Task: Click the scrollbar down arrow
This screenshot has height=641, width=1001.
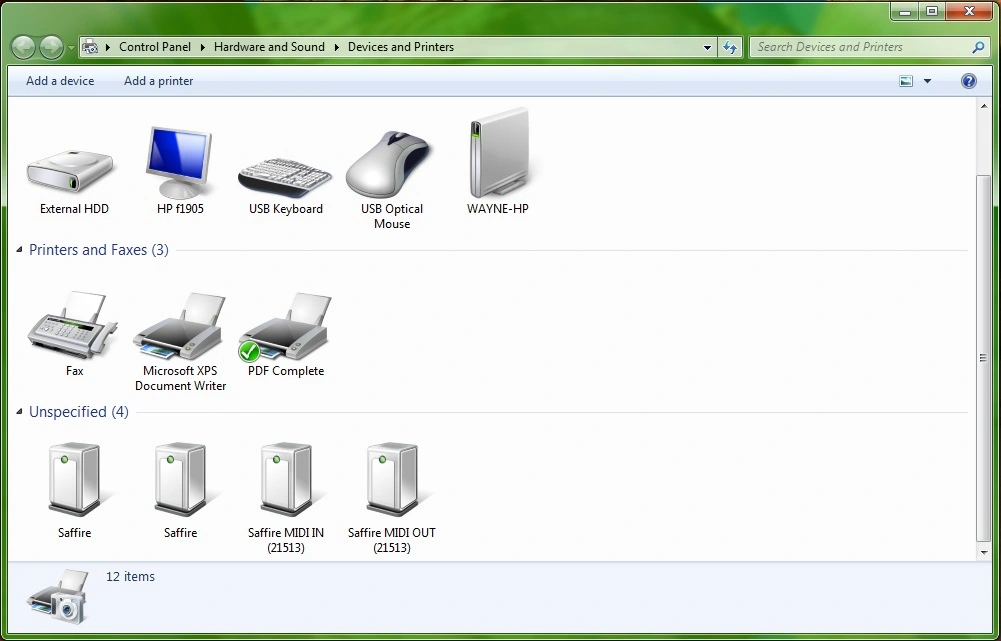Action: pos(983,553)
